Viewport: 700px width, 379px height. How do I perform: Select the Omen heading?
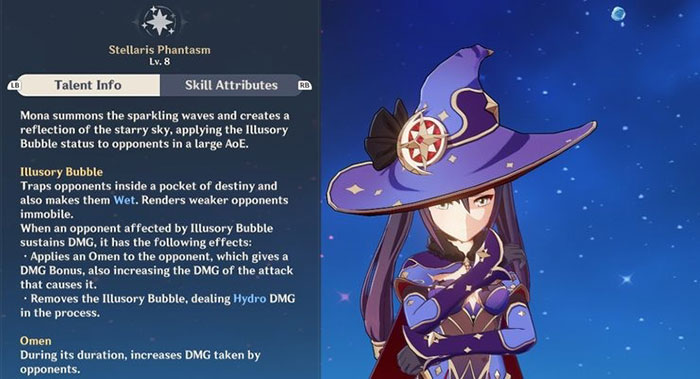[36, 341]
